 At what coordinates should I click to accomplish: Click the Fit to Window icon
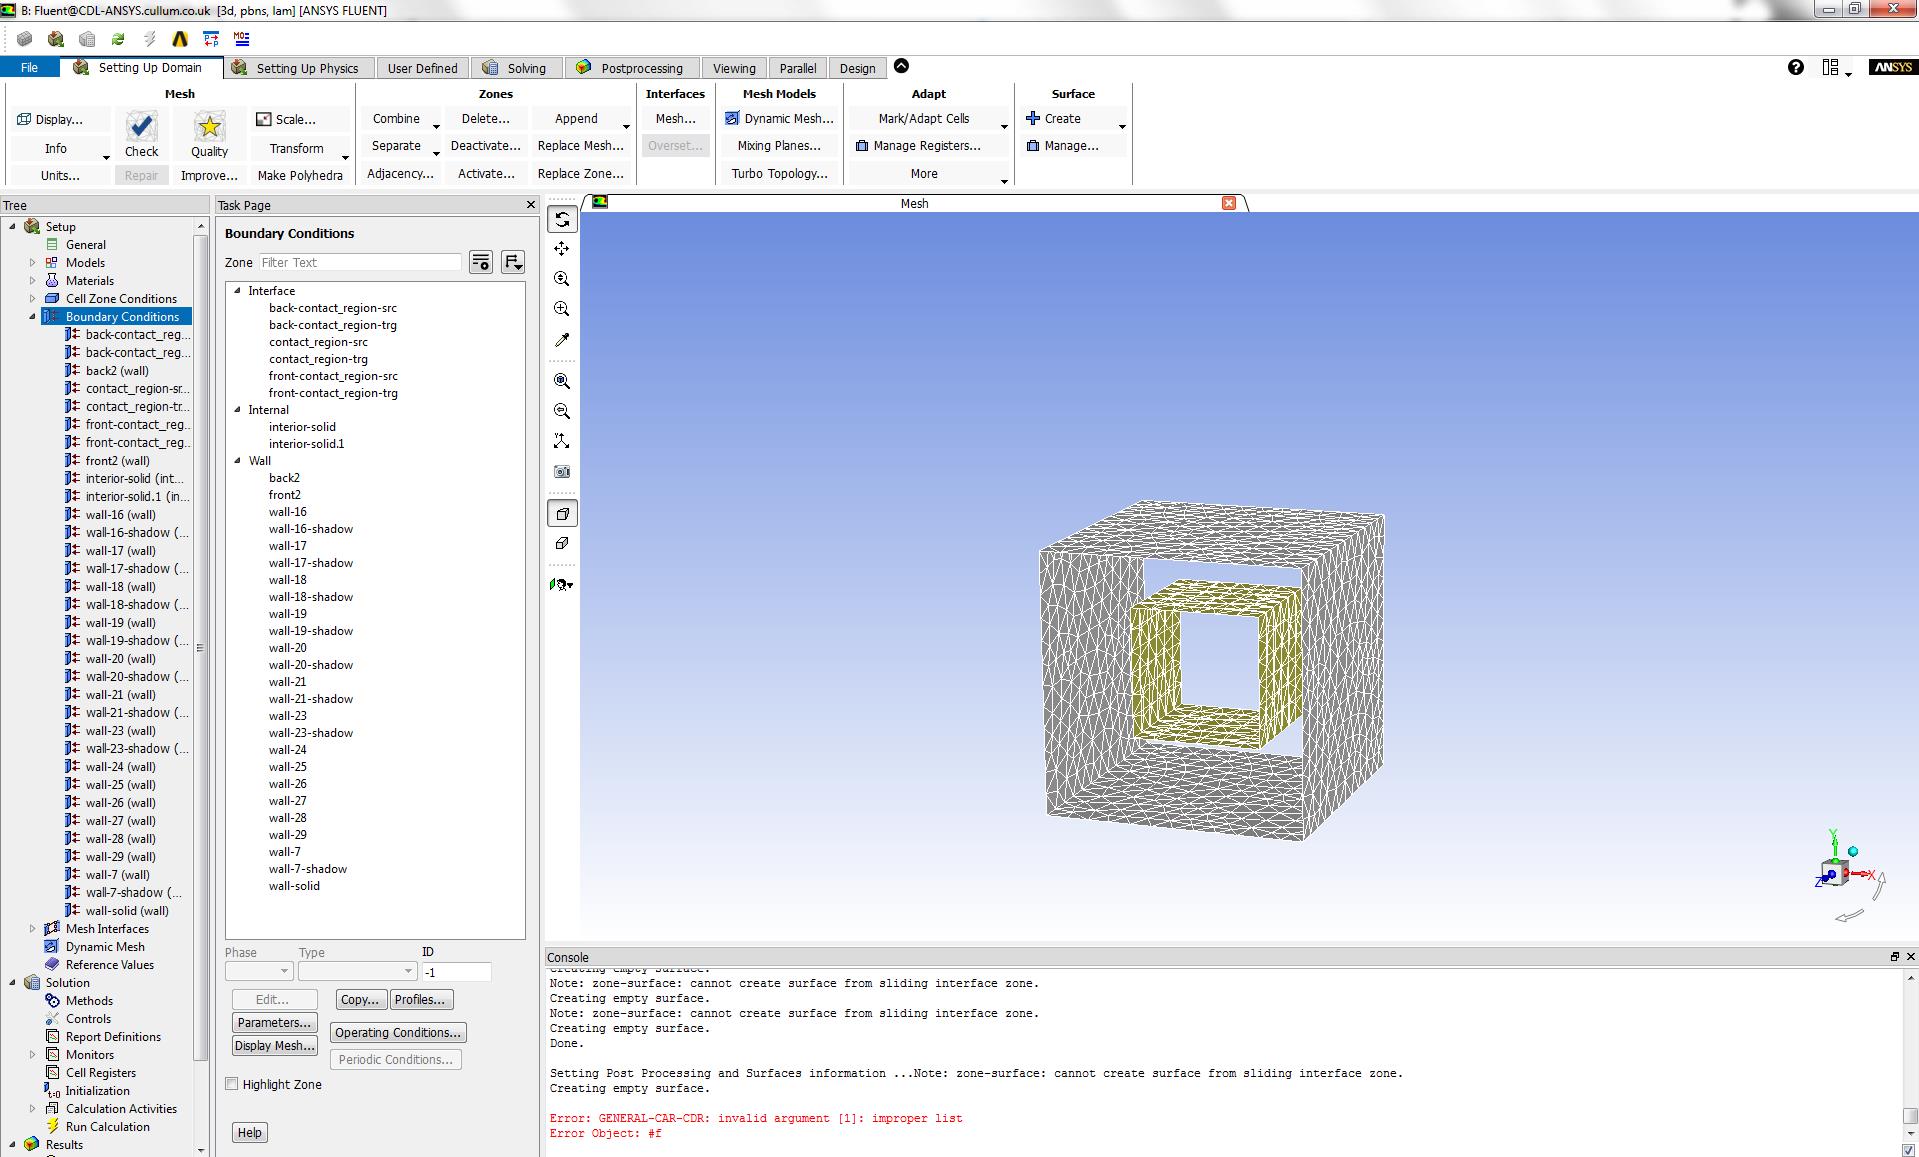point(562,381)
